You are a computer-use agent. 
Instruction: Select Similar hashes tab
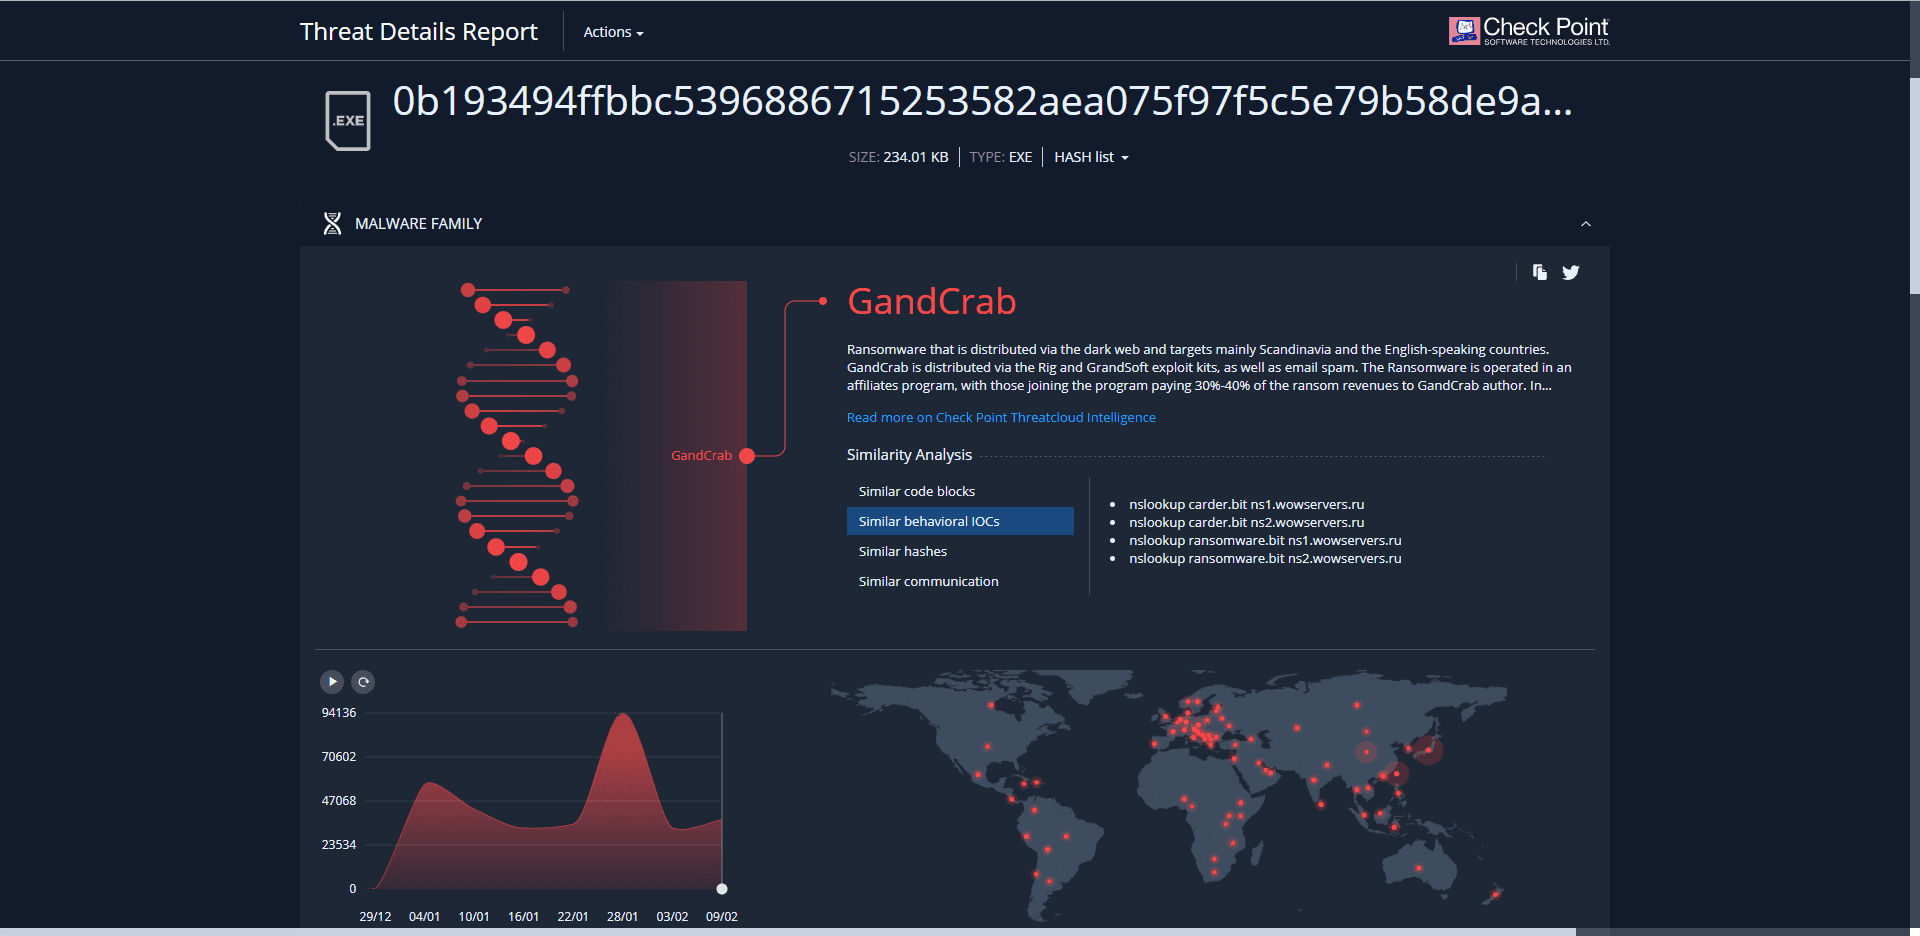click(960, 551)
